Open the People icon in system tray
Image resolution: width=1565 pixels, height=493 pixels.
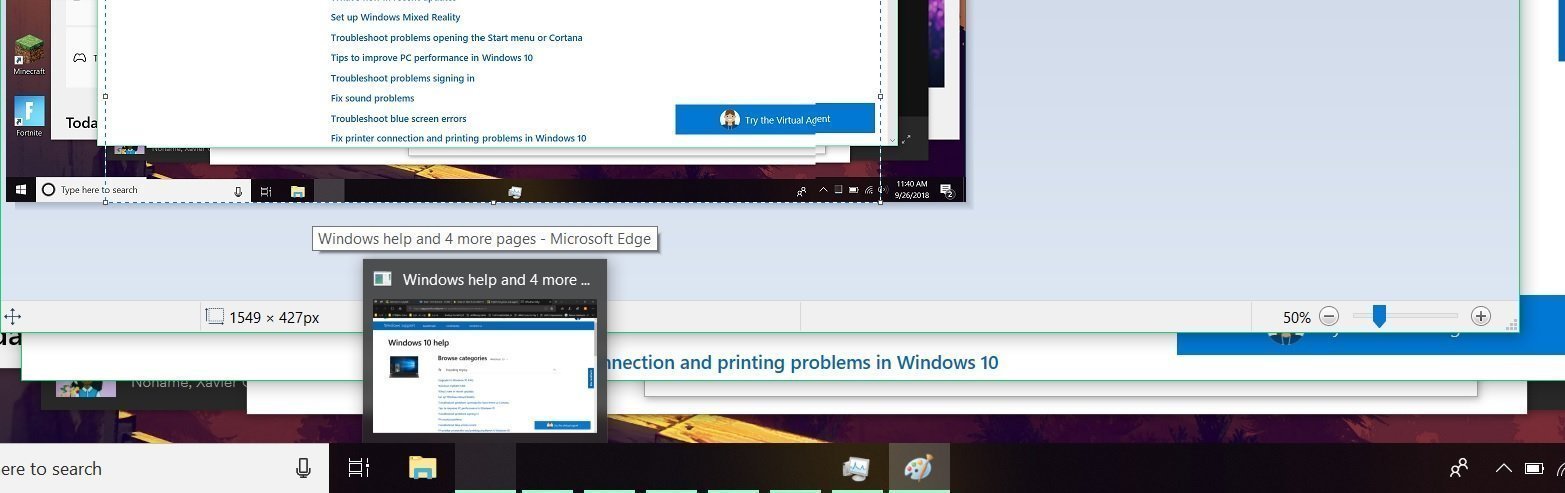1459,468
